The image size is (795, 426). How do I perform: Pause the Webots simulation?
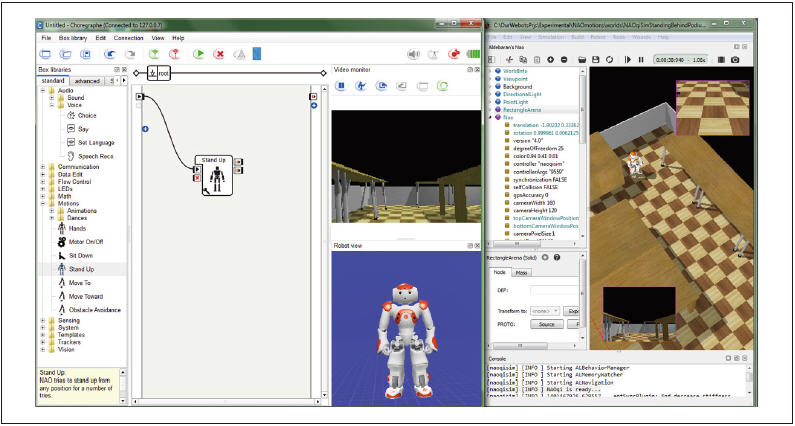pos(641,60)
